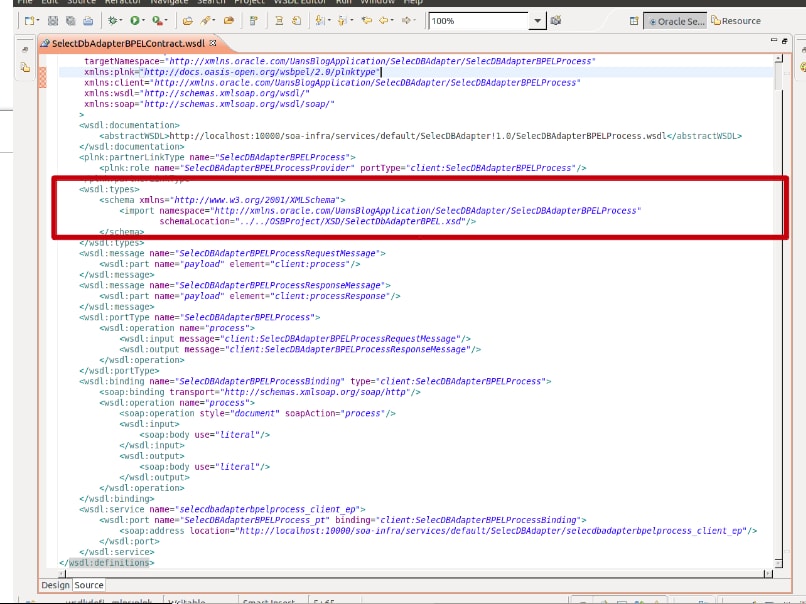Open the Oracle Service Bus perspective
The width and height of the screenshot is (806, 604).
coord(677,21)
